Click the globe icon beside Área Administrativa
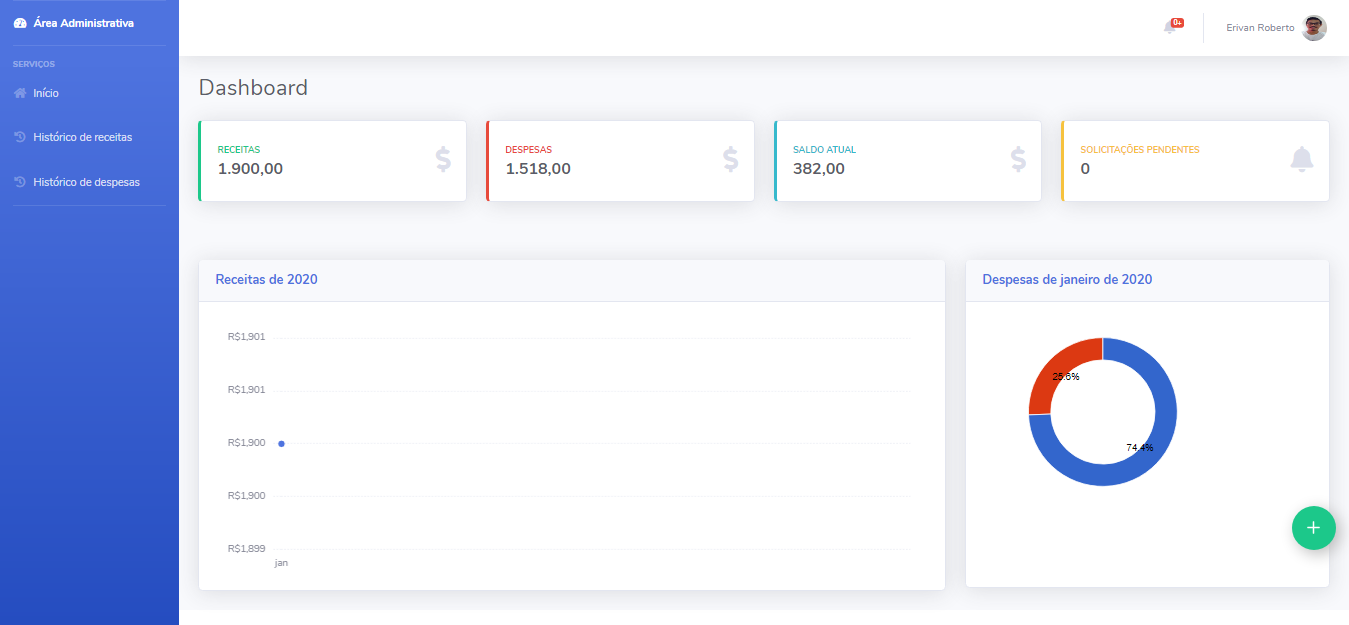This screenshot has width=1349, height=625. pos(19,21)
